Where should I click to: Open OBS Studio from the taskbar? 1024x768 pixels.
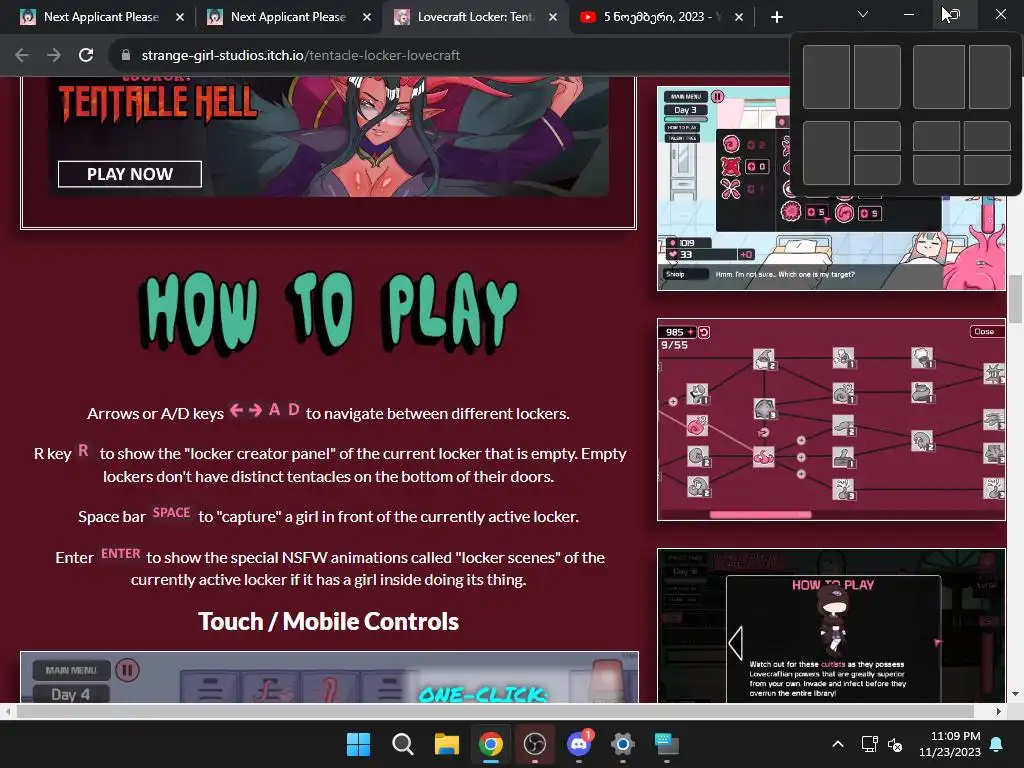point(535,744)
